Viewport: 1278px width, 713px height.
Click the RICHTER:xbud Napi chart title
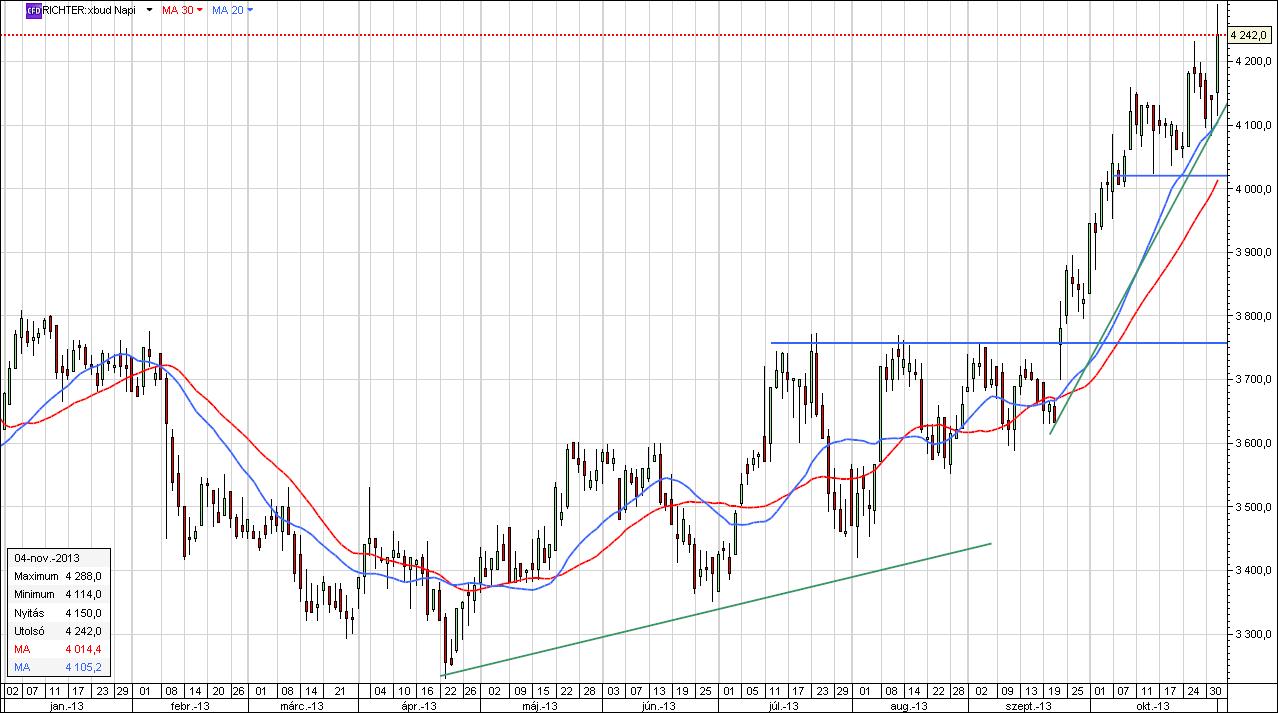(88, 9)
